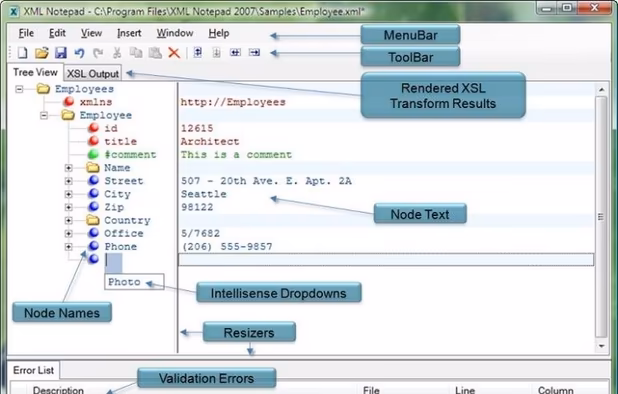Screen dimensions: 618x394
Task: Click the vertical scrollbar thumb
Action: pyautogui.click(x=601, y=217)
